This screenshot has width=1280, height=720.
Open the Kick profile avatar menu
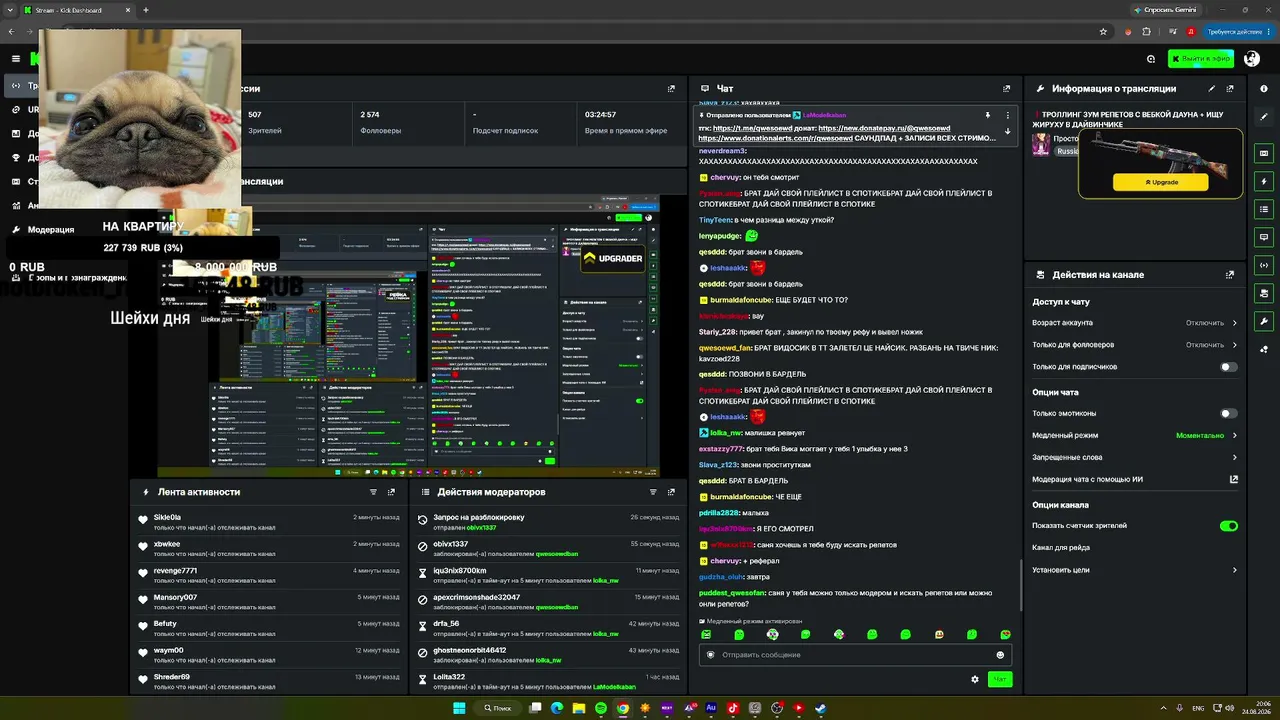point(1251,59)
